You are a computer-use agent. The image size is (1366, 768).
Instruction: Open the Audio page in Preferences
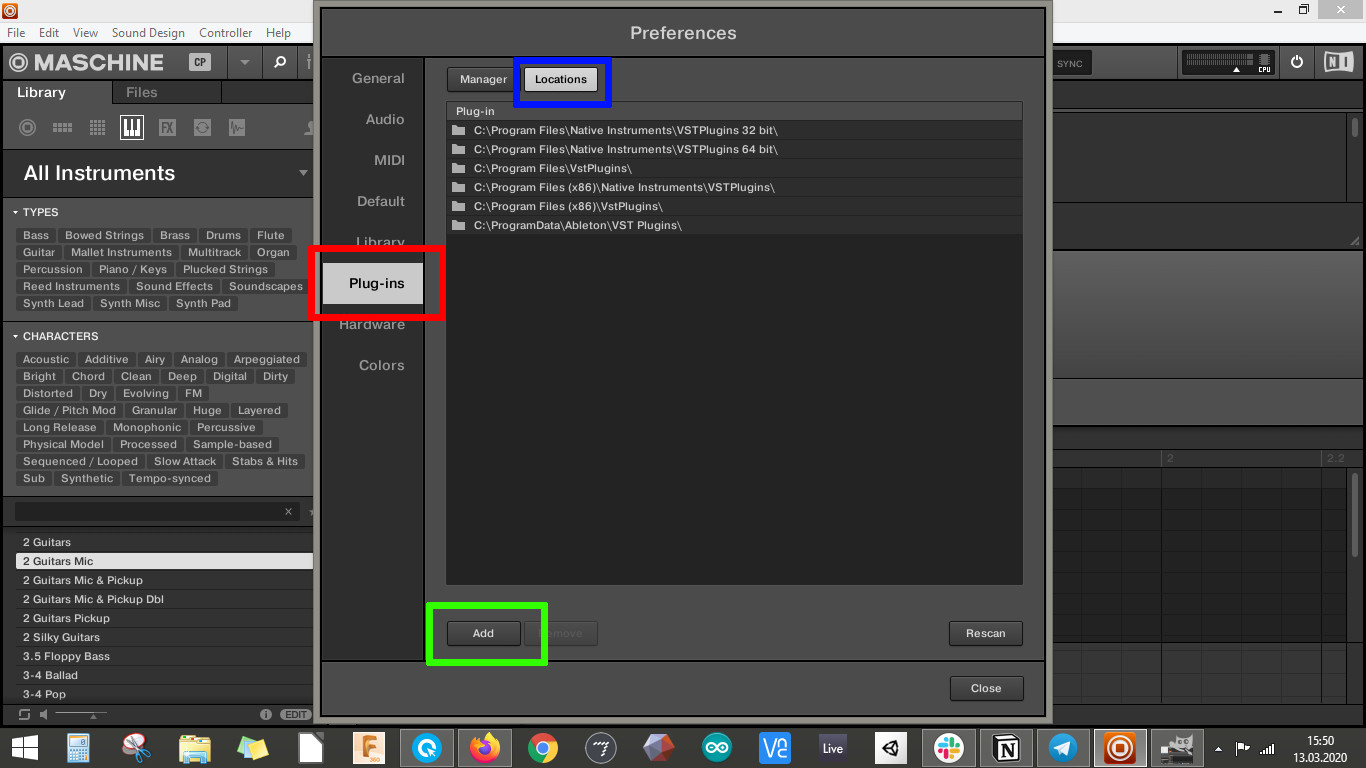tap(385, 119)
